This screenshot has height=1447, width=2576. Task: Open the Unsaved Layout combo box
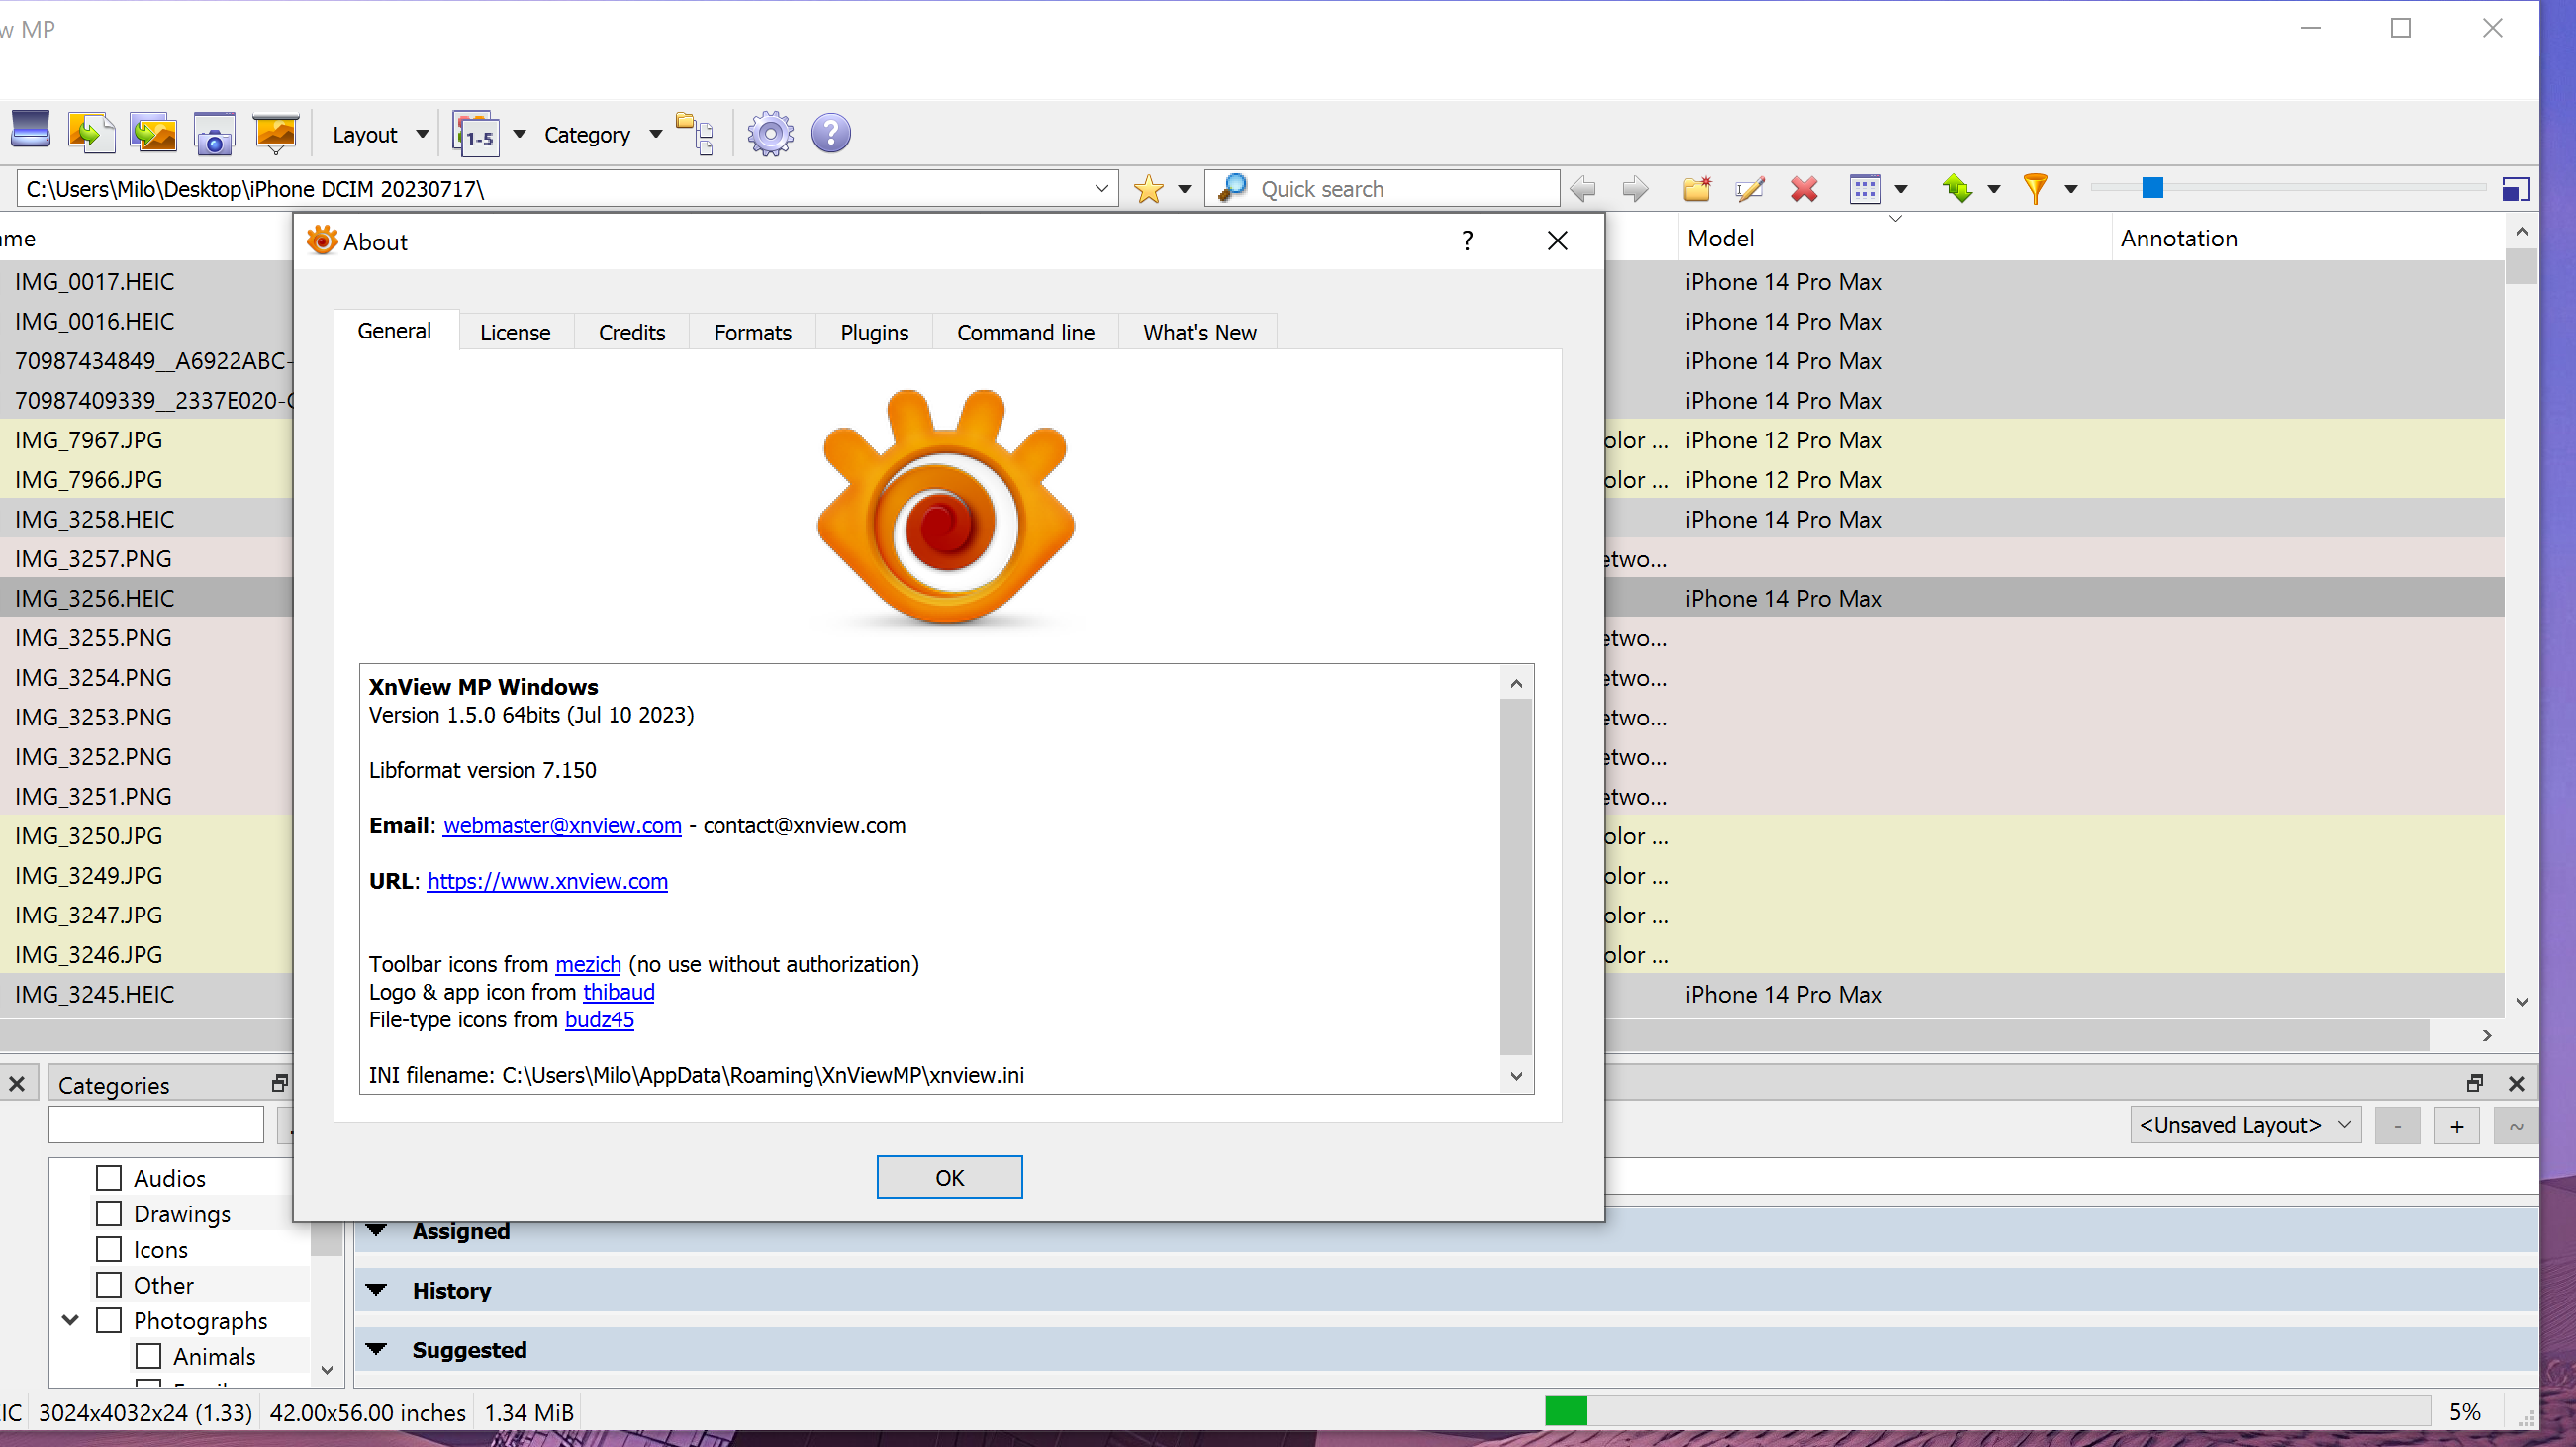pos(2244,1126)
